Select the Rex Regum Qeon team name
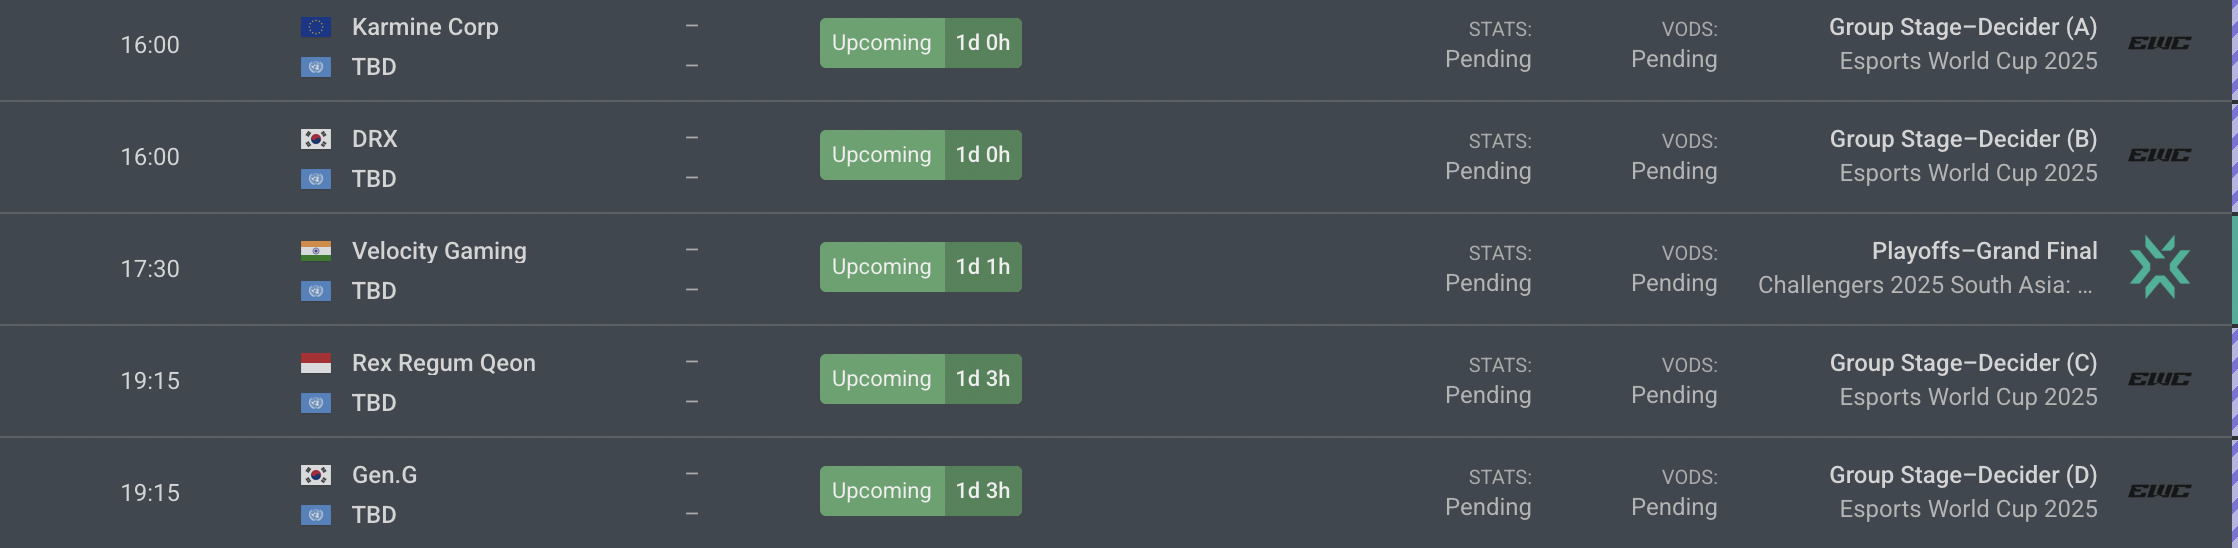The image size is (2238, 548). point(444,363)
